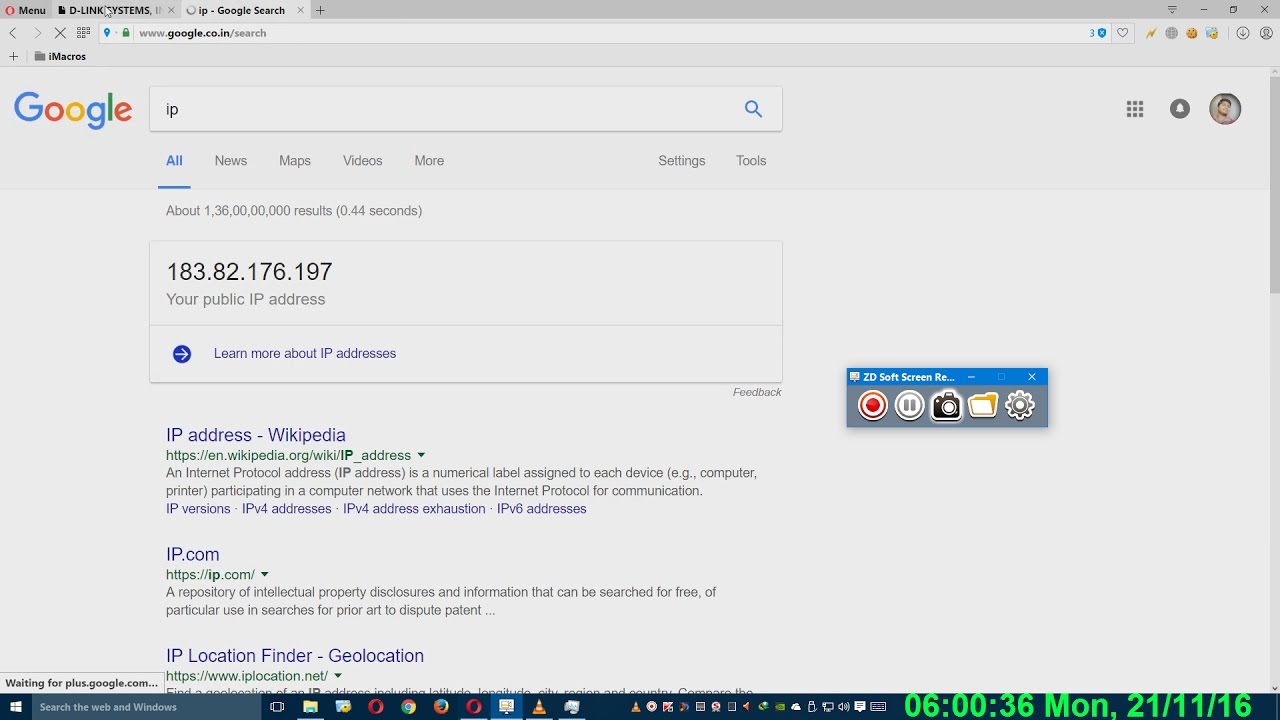
Task: Open the iMacros bookmarks folder
Action: pyautogui.click(x=60, y=56)
